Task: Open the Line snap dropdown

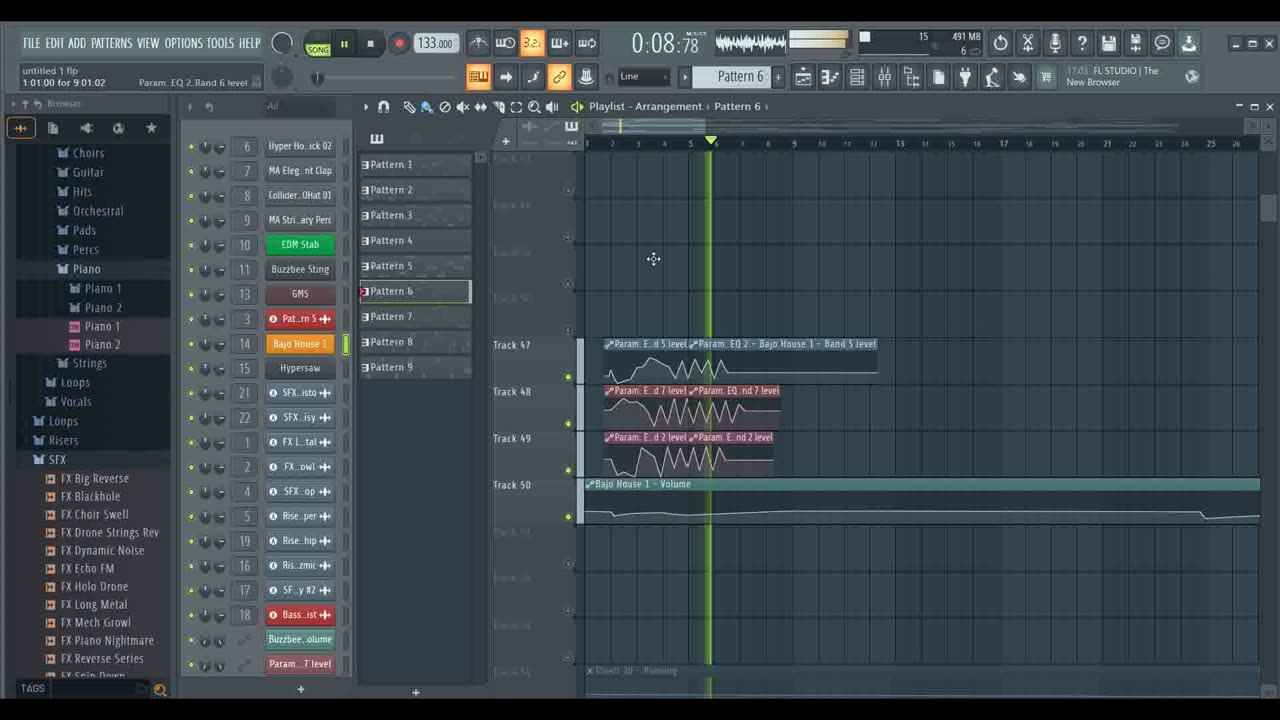Action: coord(644,77)
